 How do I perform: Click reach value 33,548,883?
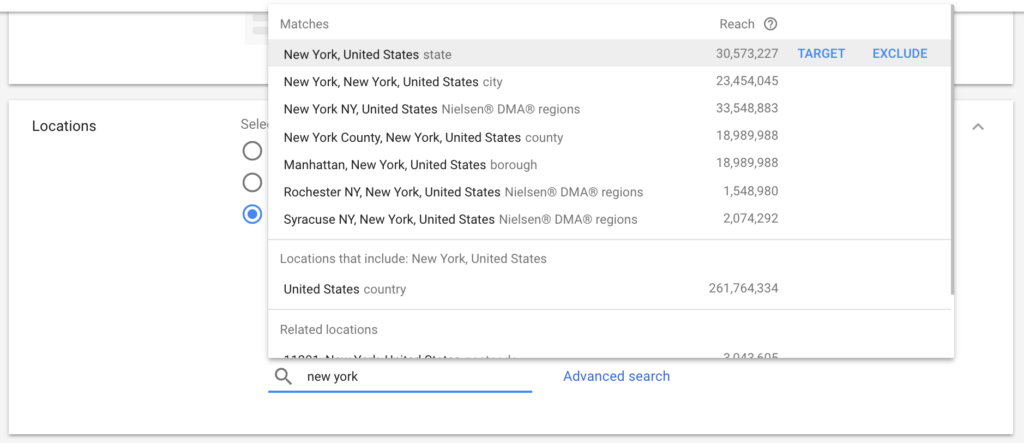(x=747, y=108)
